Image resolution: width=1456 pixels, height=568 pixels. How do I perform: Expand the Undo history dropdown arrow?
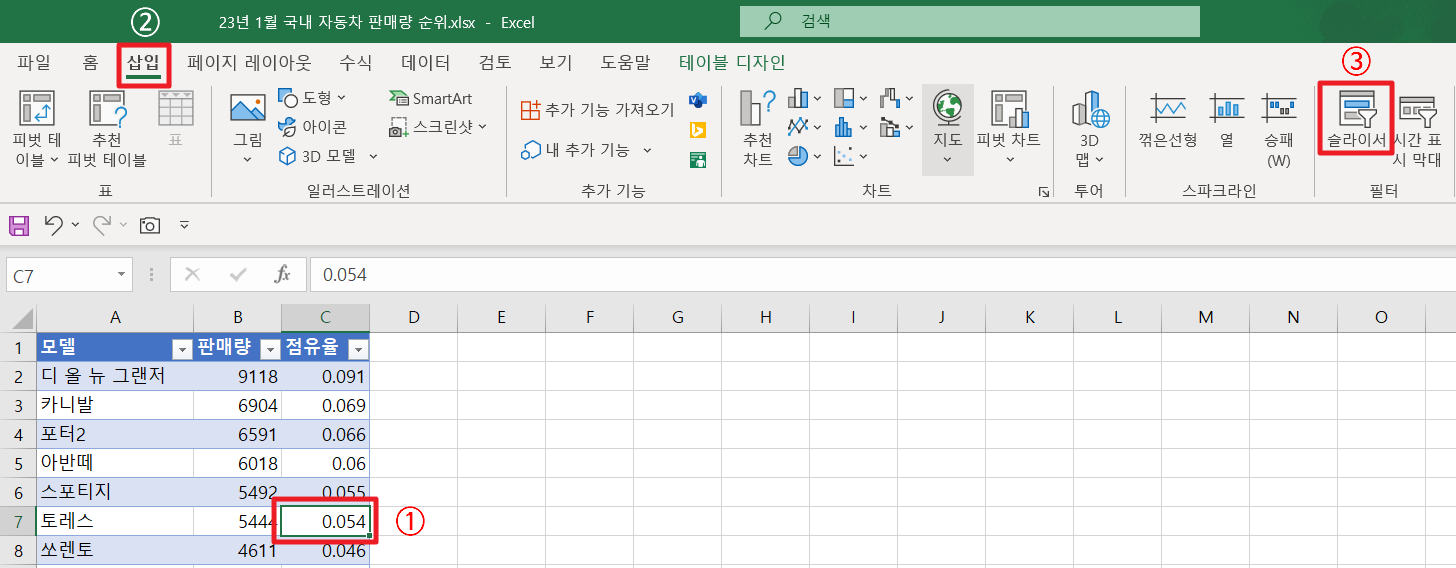tap(76, 225)
